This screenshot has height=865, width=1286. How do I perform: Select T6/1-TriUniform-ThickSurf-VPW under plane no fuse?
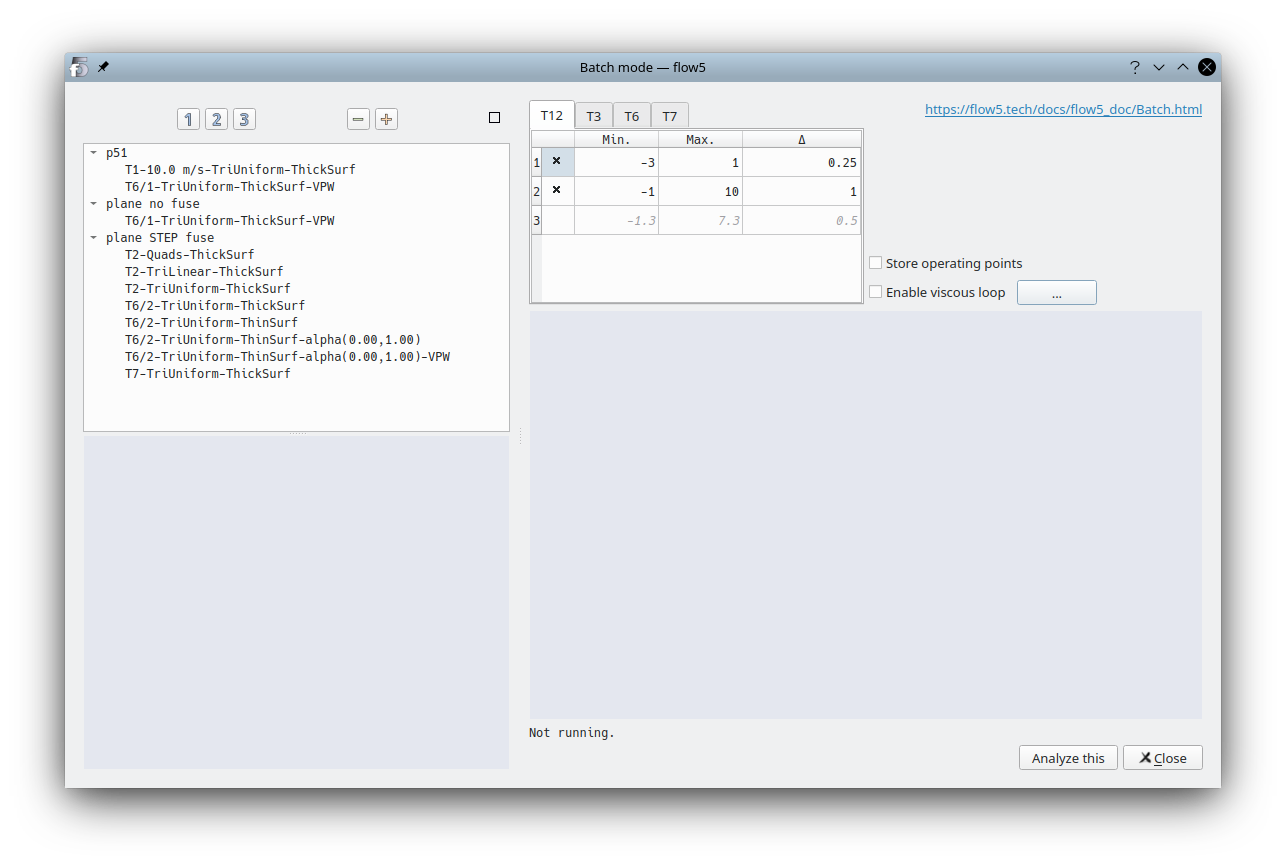[230, 221]
